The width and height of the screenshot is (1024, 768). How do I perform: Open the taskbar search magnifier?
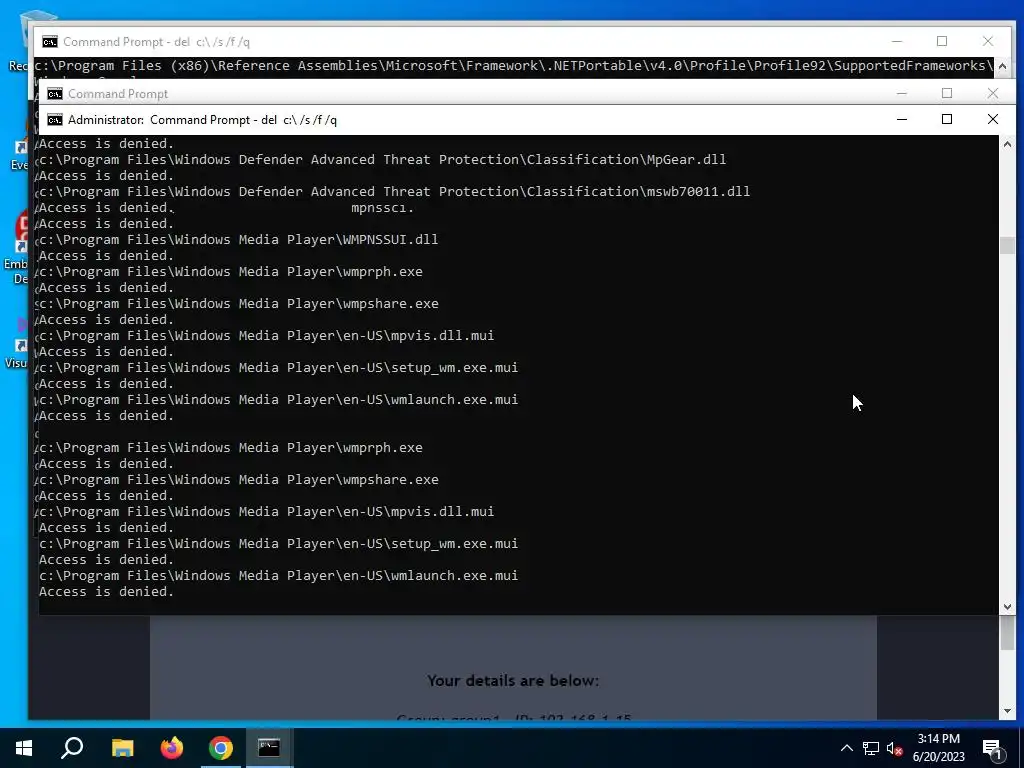72,748
